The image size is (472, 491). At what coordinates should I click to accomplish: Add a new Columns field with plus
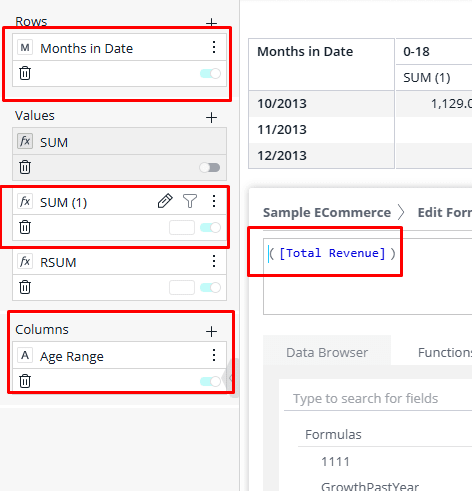[x=211, y=331]
